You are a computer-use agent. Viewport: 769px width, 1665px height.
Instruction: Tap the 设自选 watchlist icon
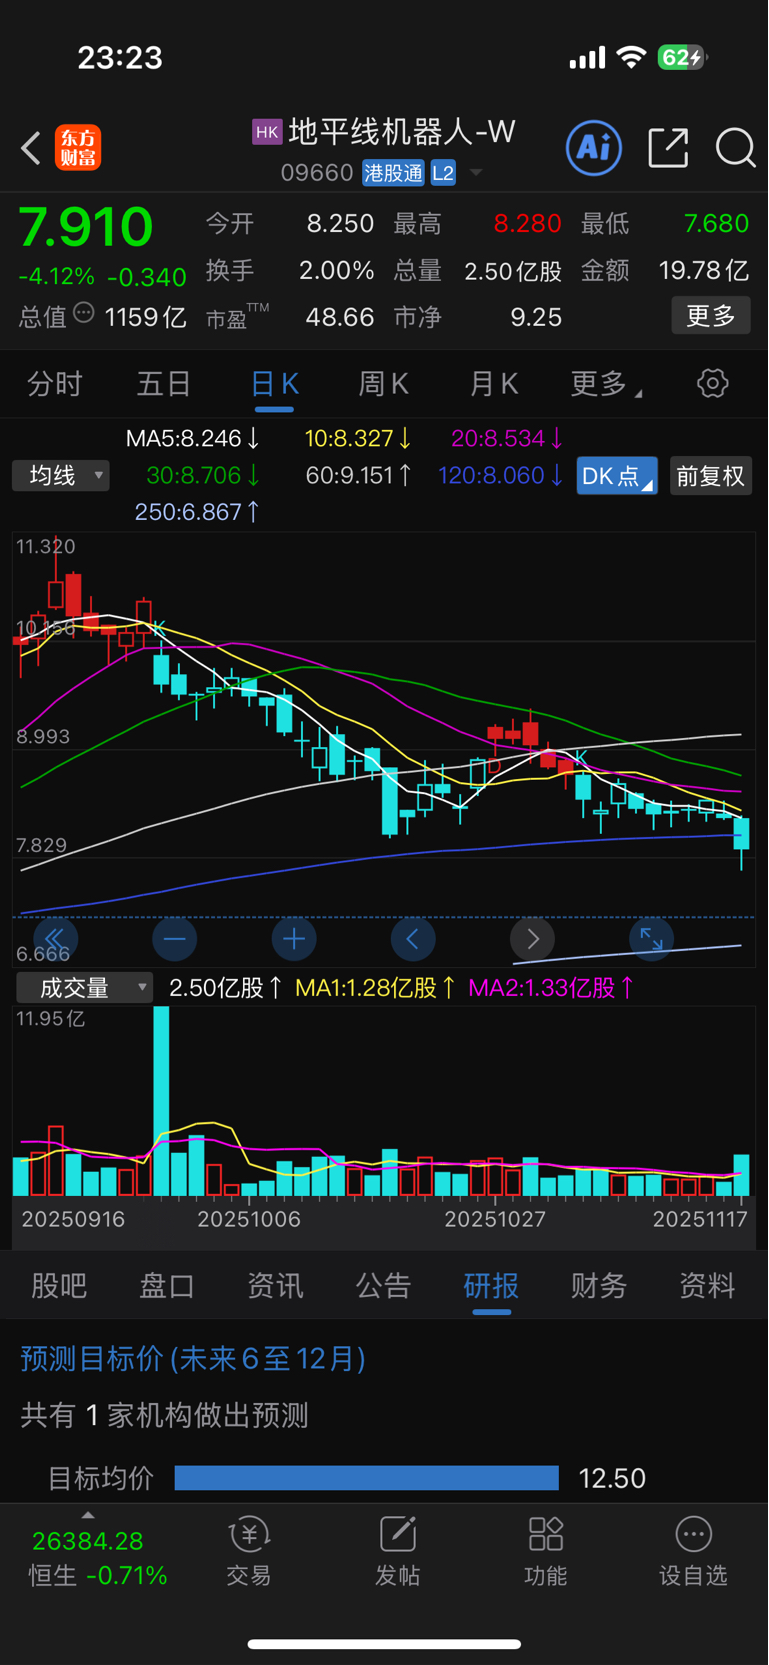tap(693, 1534)
